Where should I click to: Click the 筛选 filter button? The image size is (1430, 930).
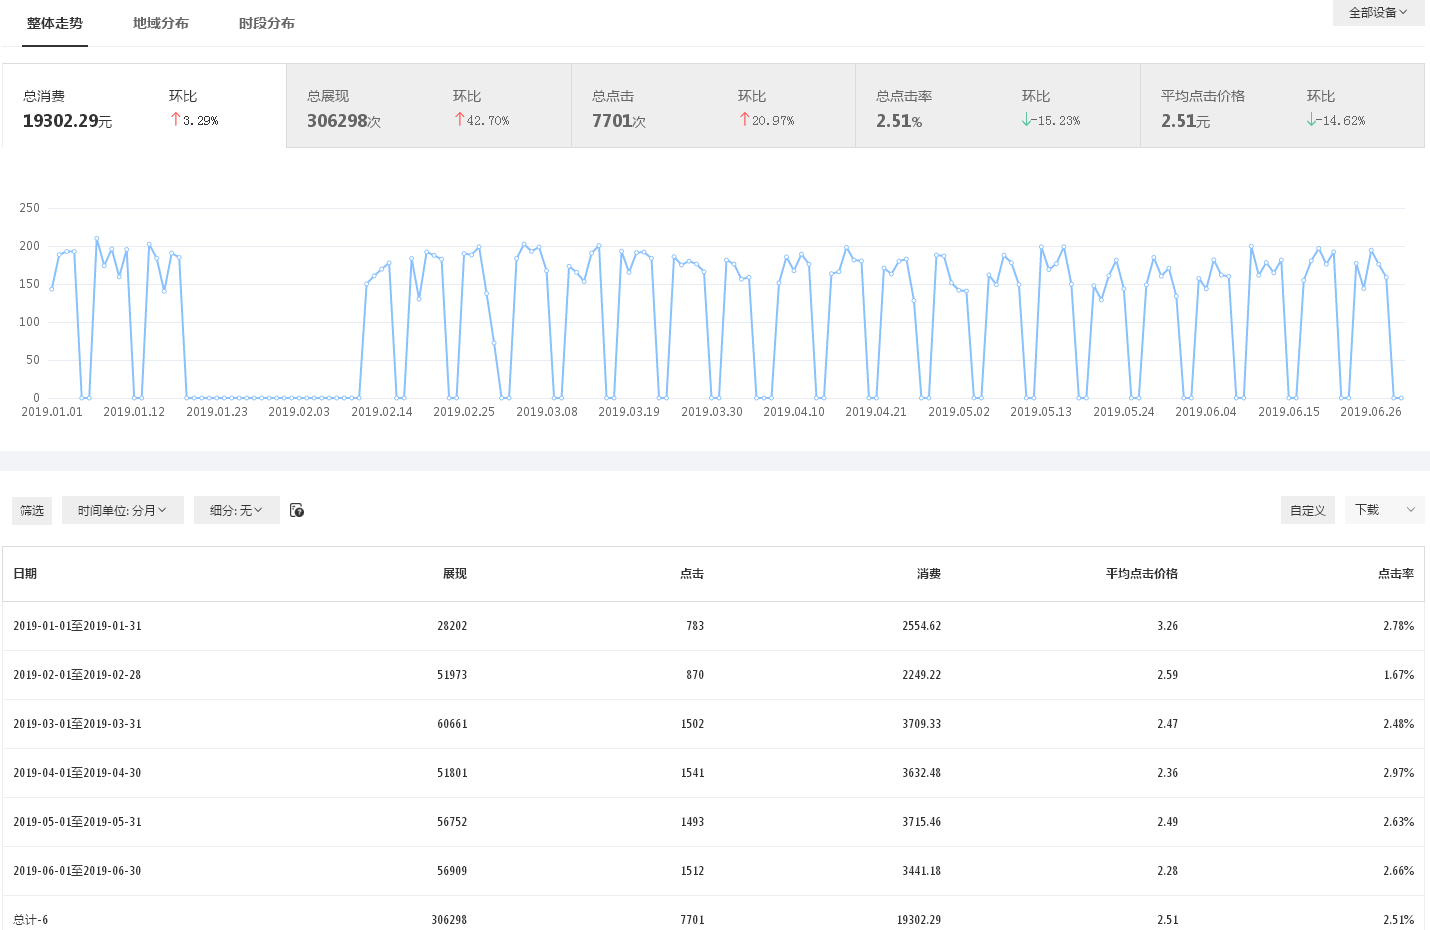pos(32,510)
